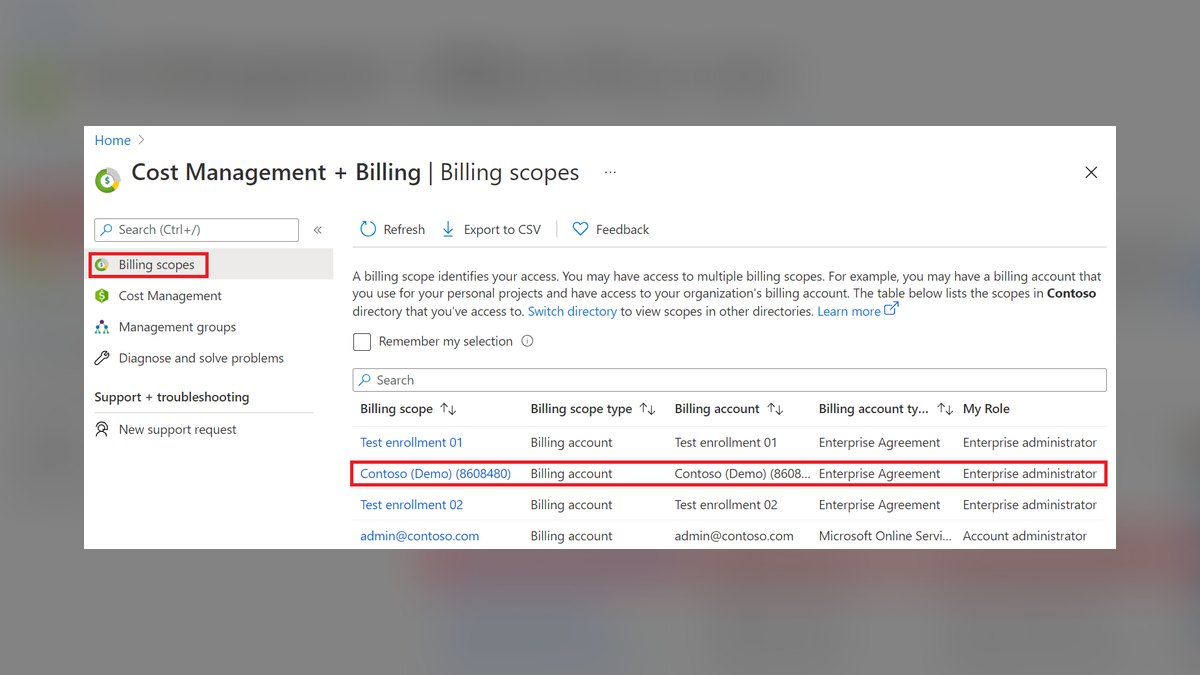Open the admin@contoso.com billing scope
The image size is (1200, 675).
tap(419, 536)
